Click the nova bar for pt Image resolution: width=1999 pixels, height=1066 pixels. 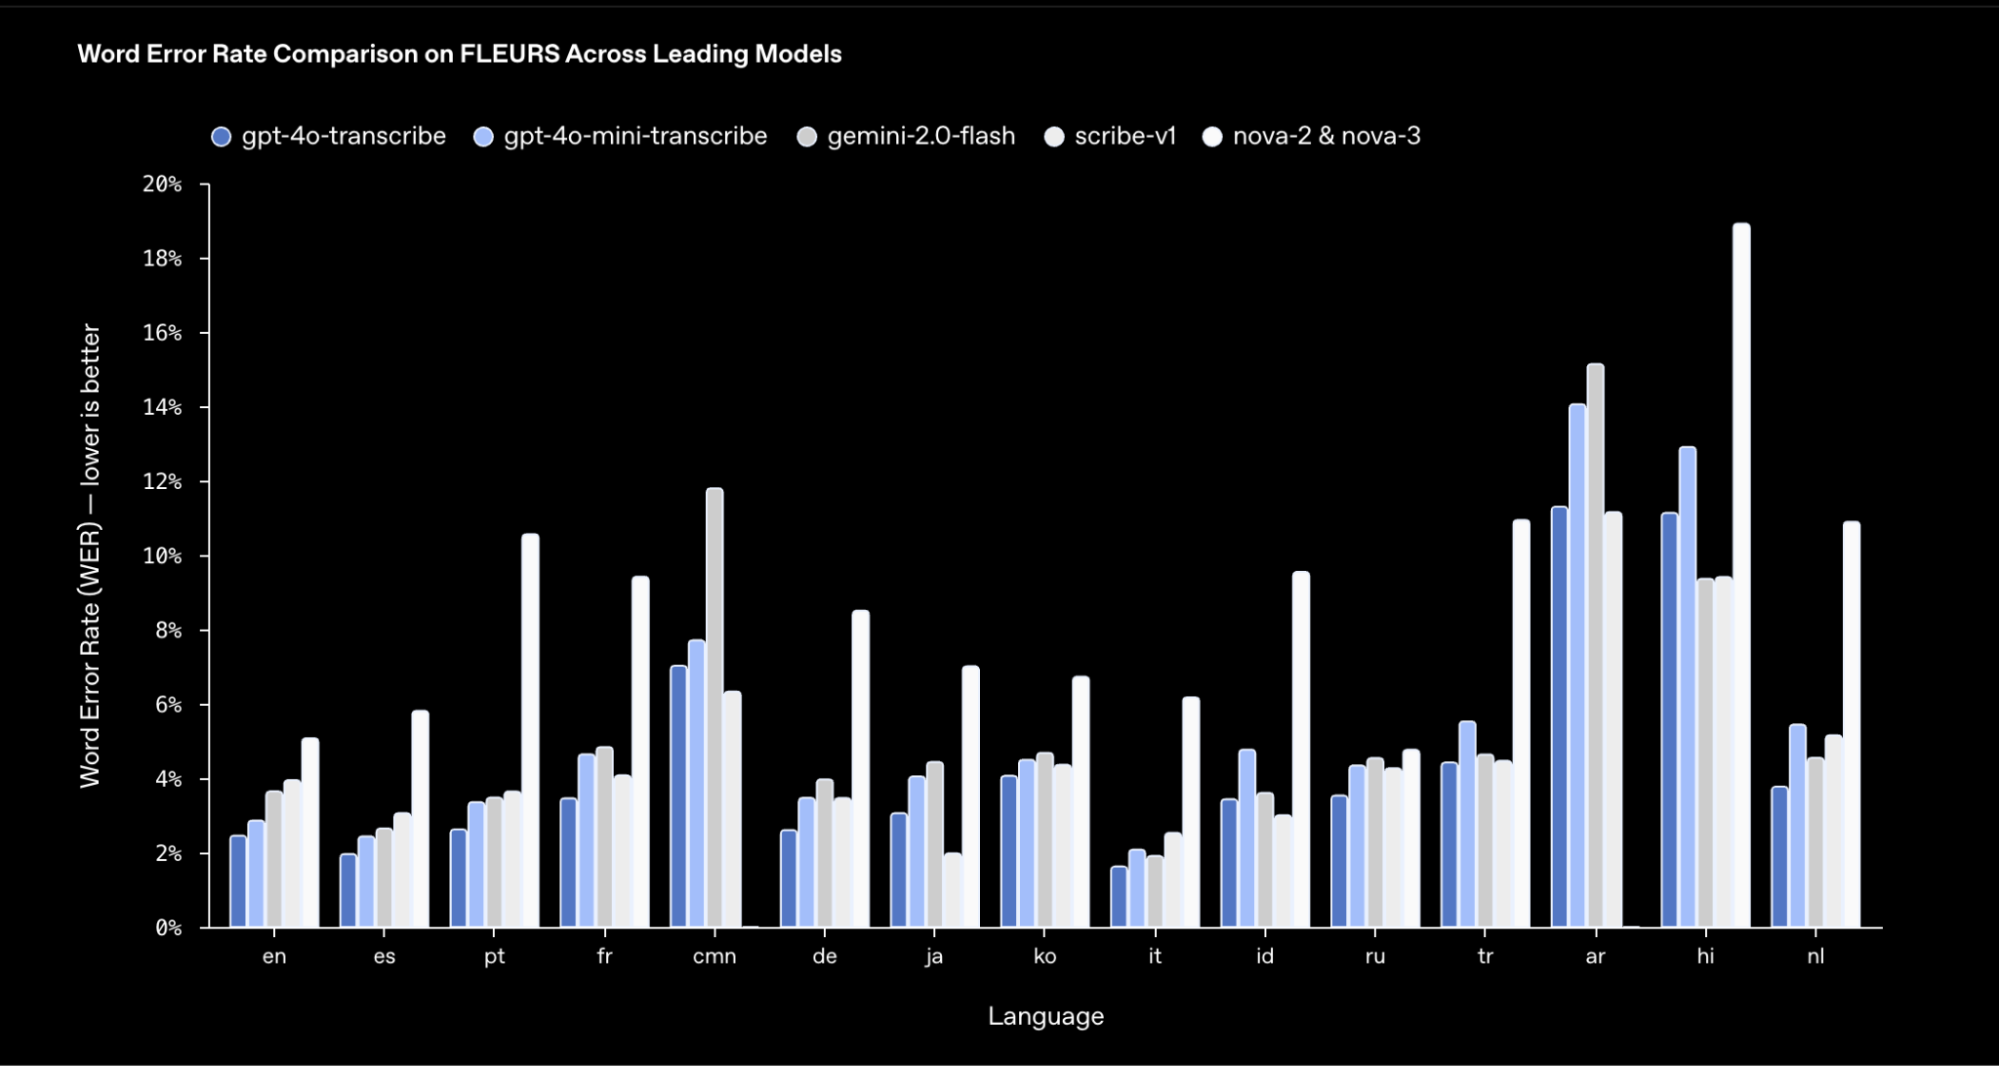tap(530, 730)
